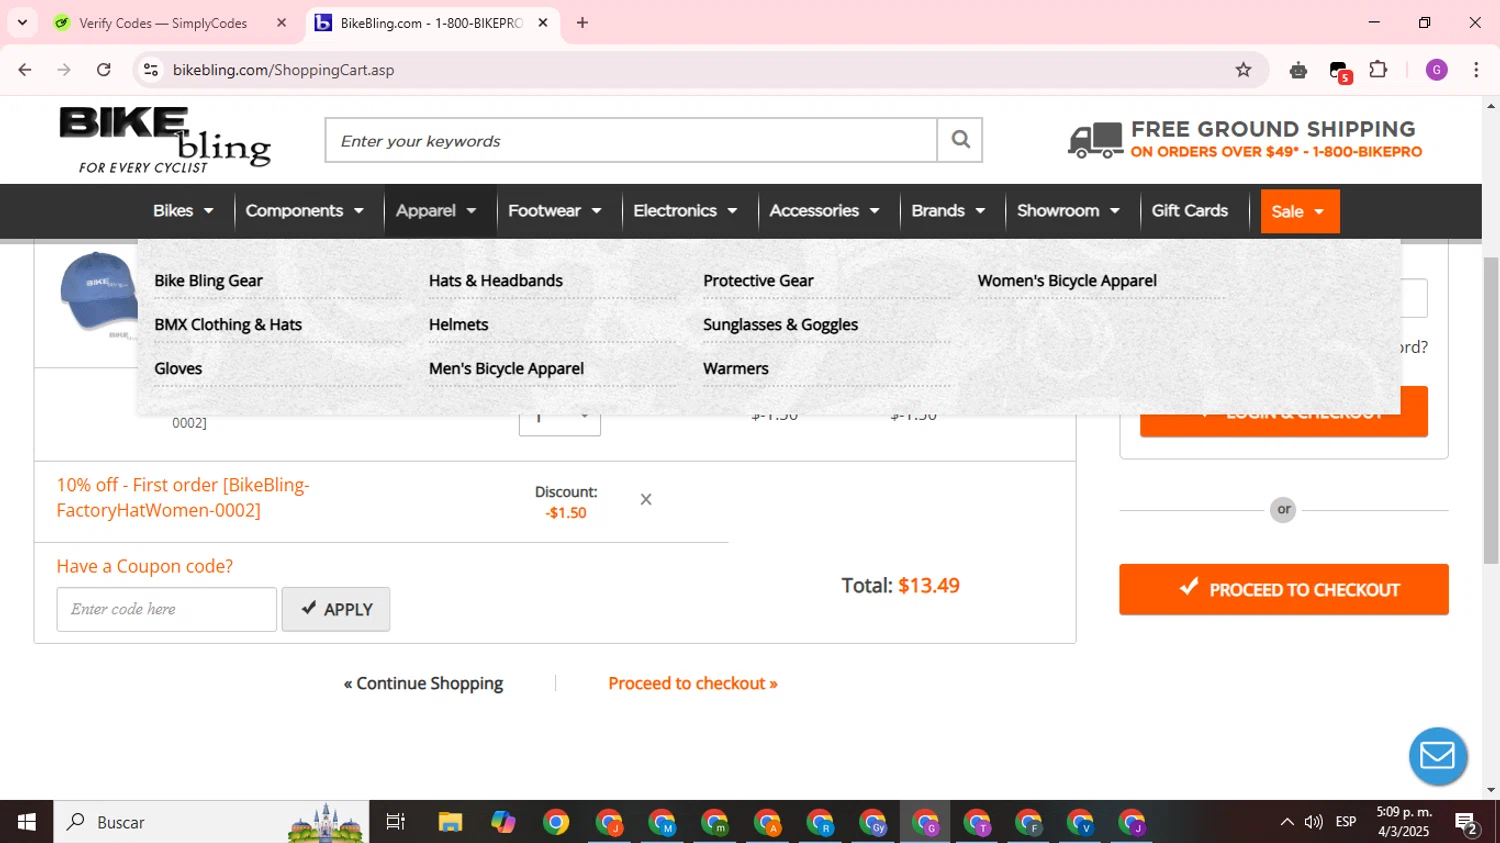Open the tab search dropdown arrow

22,22
